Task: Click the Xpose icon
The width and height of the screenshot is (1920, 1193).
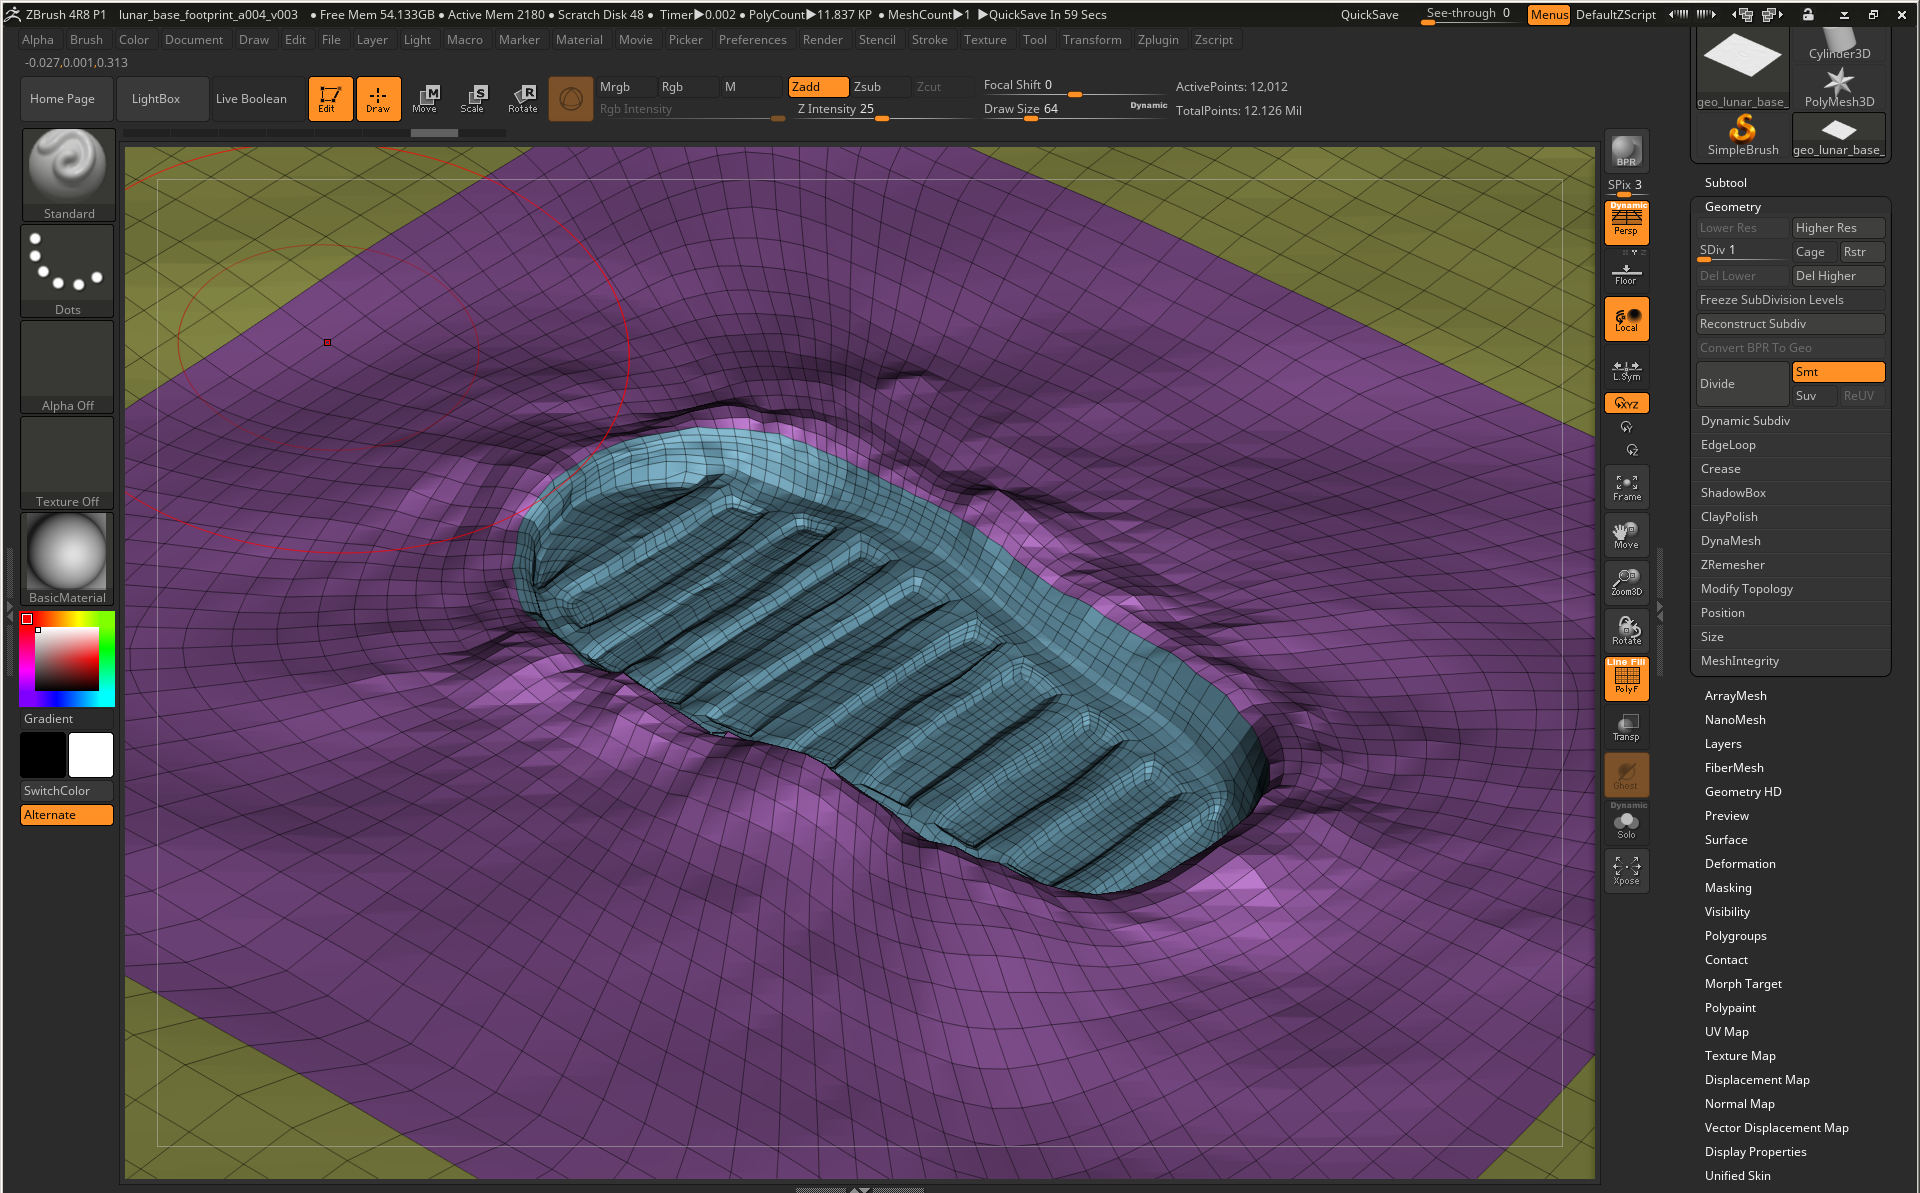Action: (x=1626, y=870)
